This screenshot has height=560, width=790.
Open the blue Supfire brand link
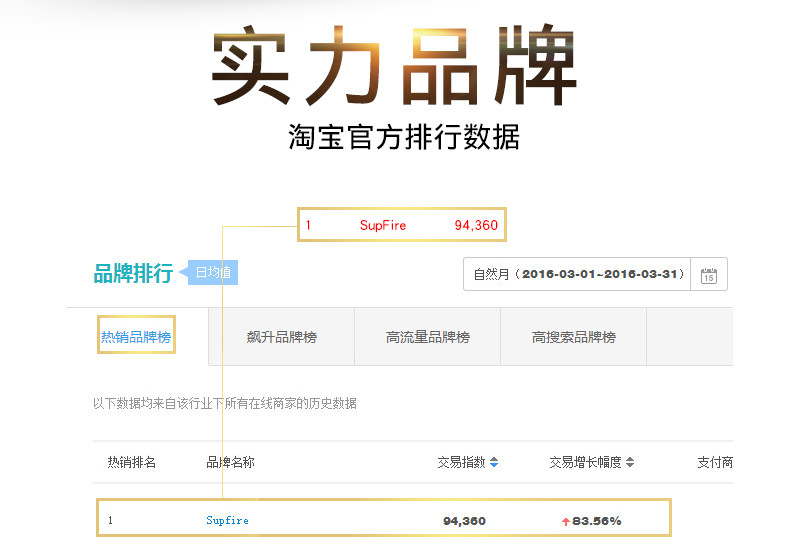click(x=227, y=520)
